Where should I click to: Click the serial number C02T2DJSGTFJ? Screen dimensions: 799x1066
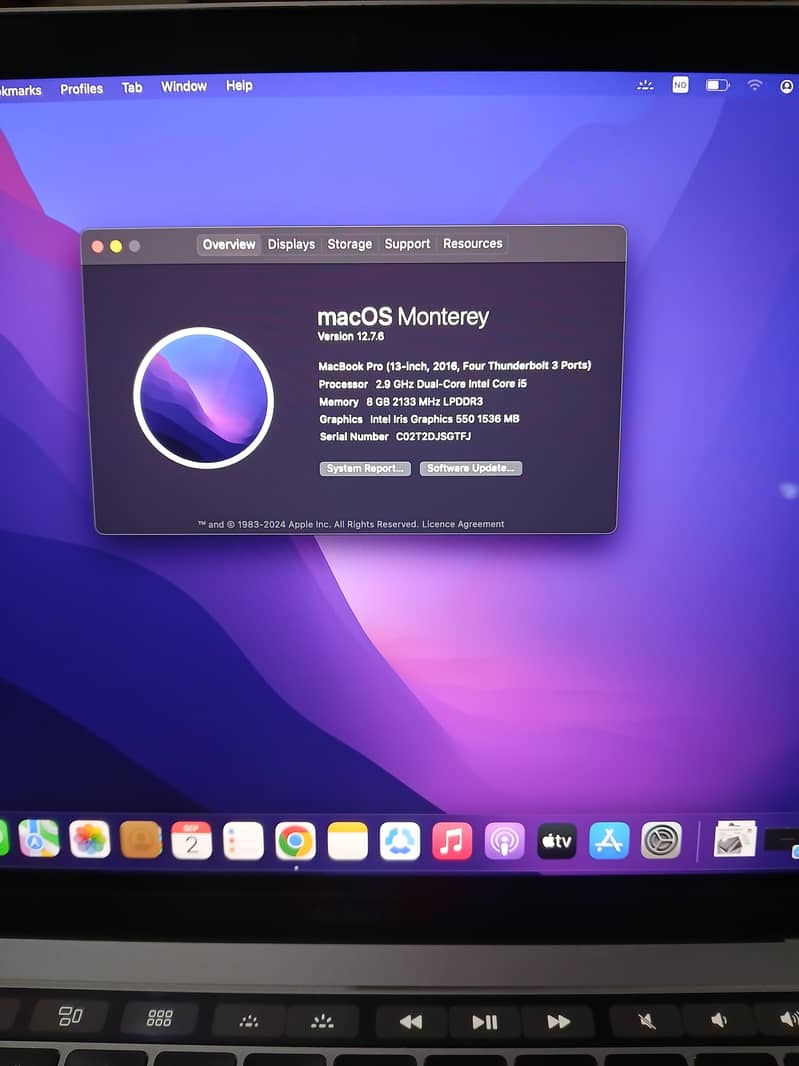coord(433,436)
